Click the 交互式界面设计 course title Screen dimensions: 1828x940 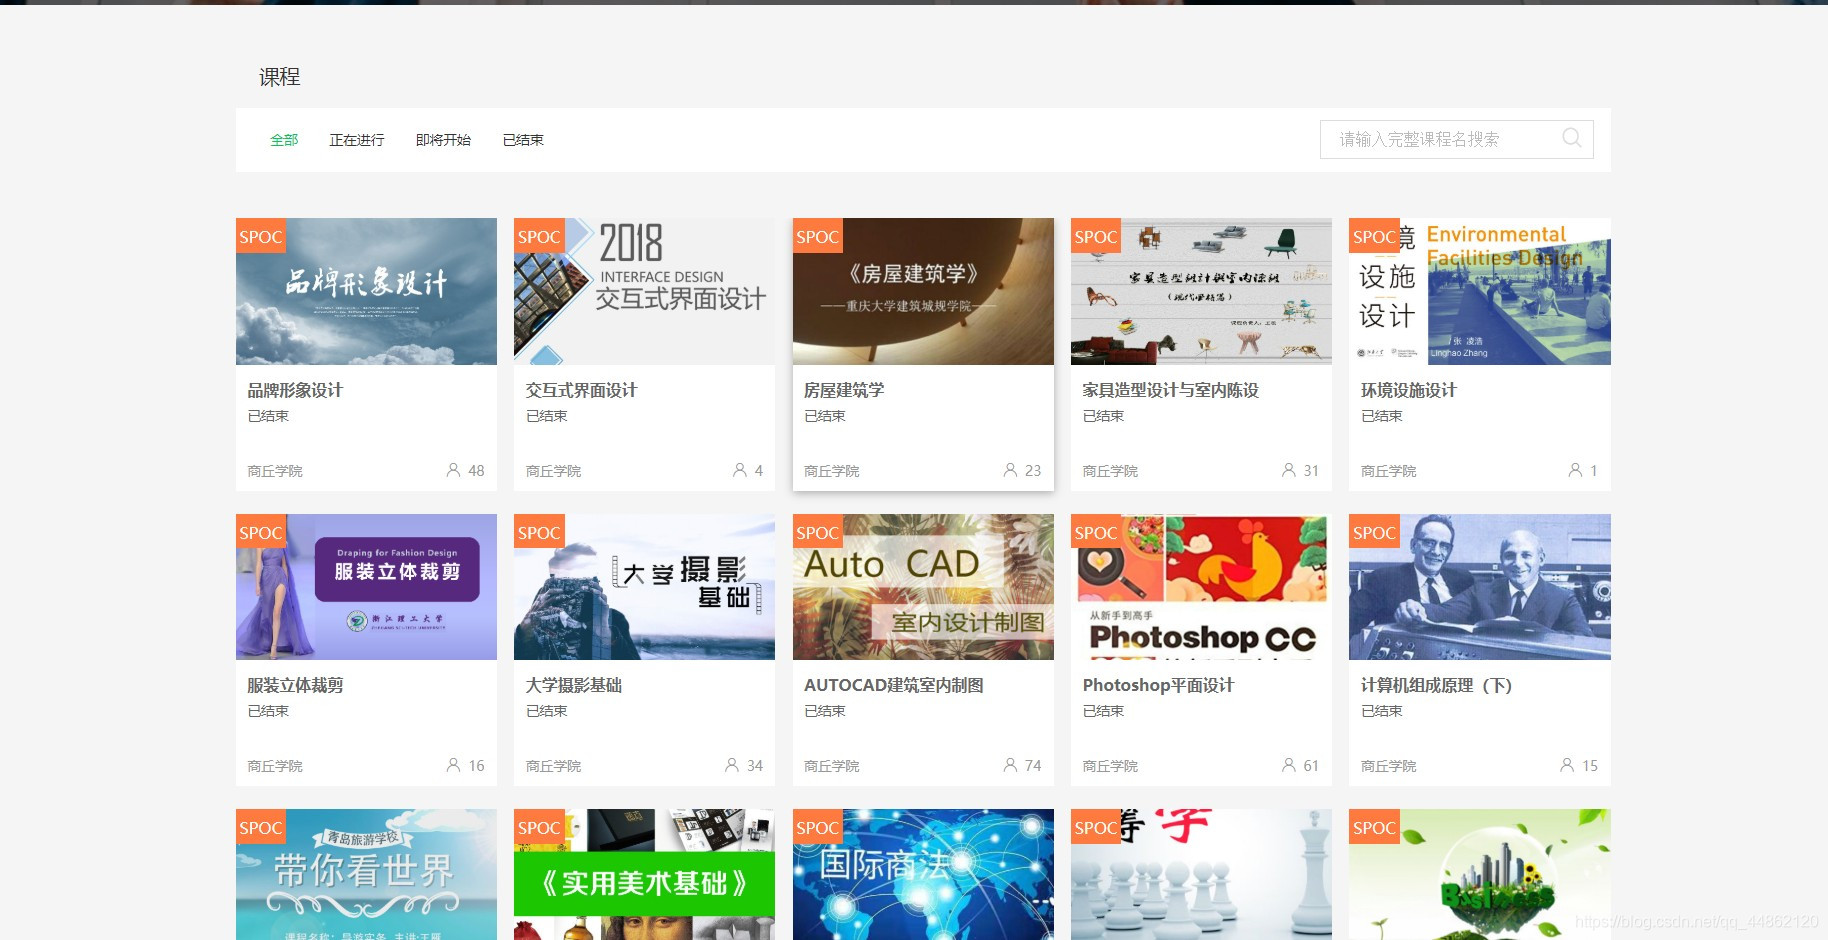[x=581, y=390]
